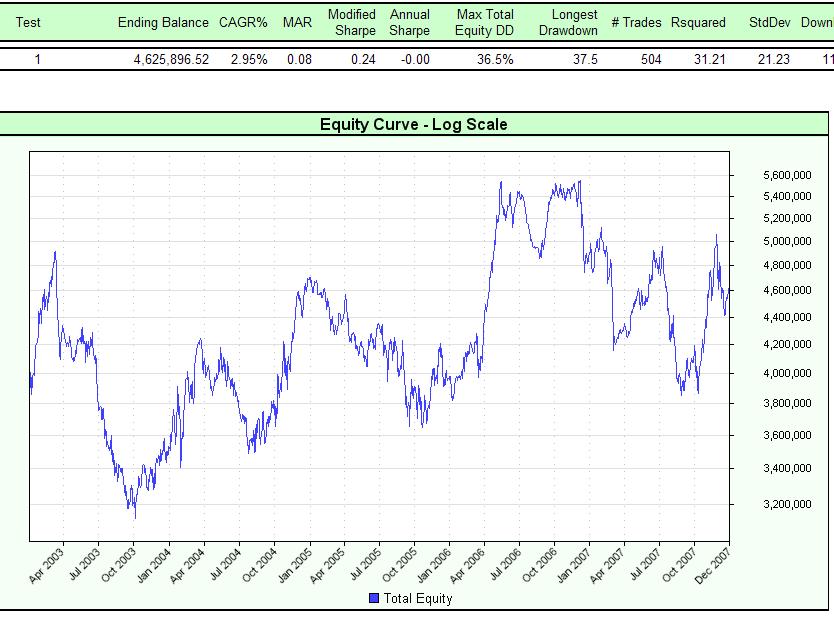Select the Modified Sharpe column header

coord(352,22)
